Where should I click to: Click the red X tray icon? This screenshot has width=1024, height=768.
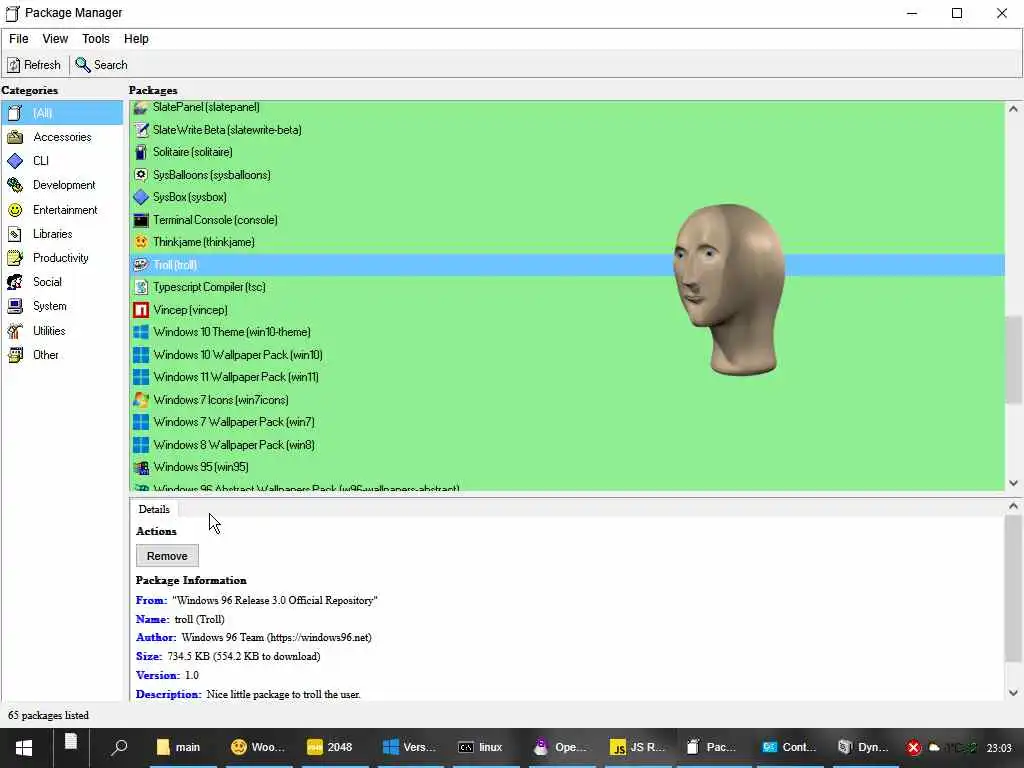tap(914, 748)
